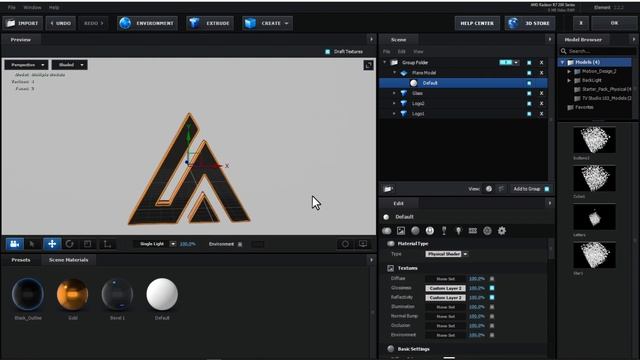Select the first model thumbnail in Model Browser
This screenshot has height=360, width=640.
click(594, 140)
